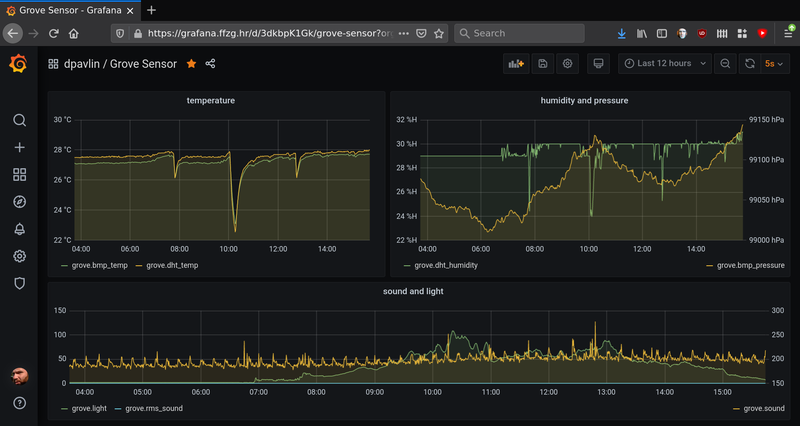Open the four squares extension icon
800x426 pixels.
pyautogui.click(x=742, y=33)
